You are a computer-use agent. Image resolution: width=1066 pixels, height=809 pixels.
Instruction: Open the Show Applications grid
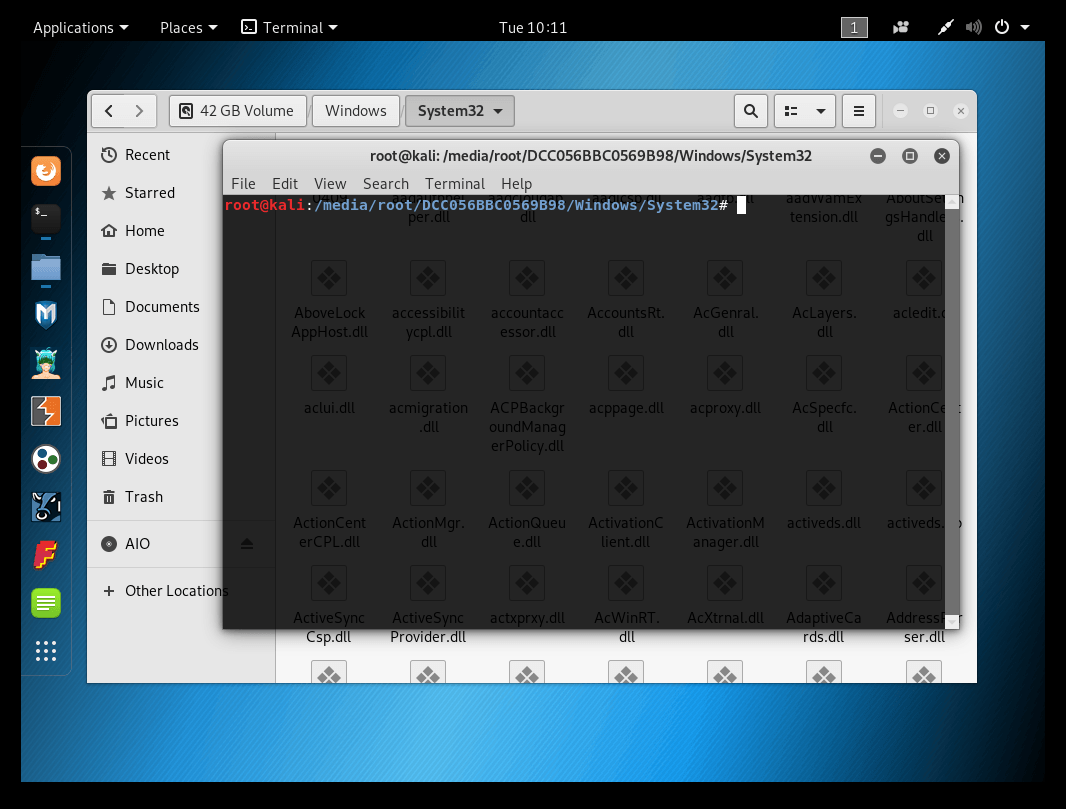pos(46,651)
